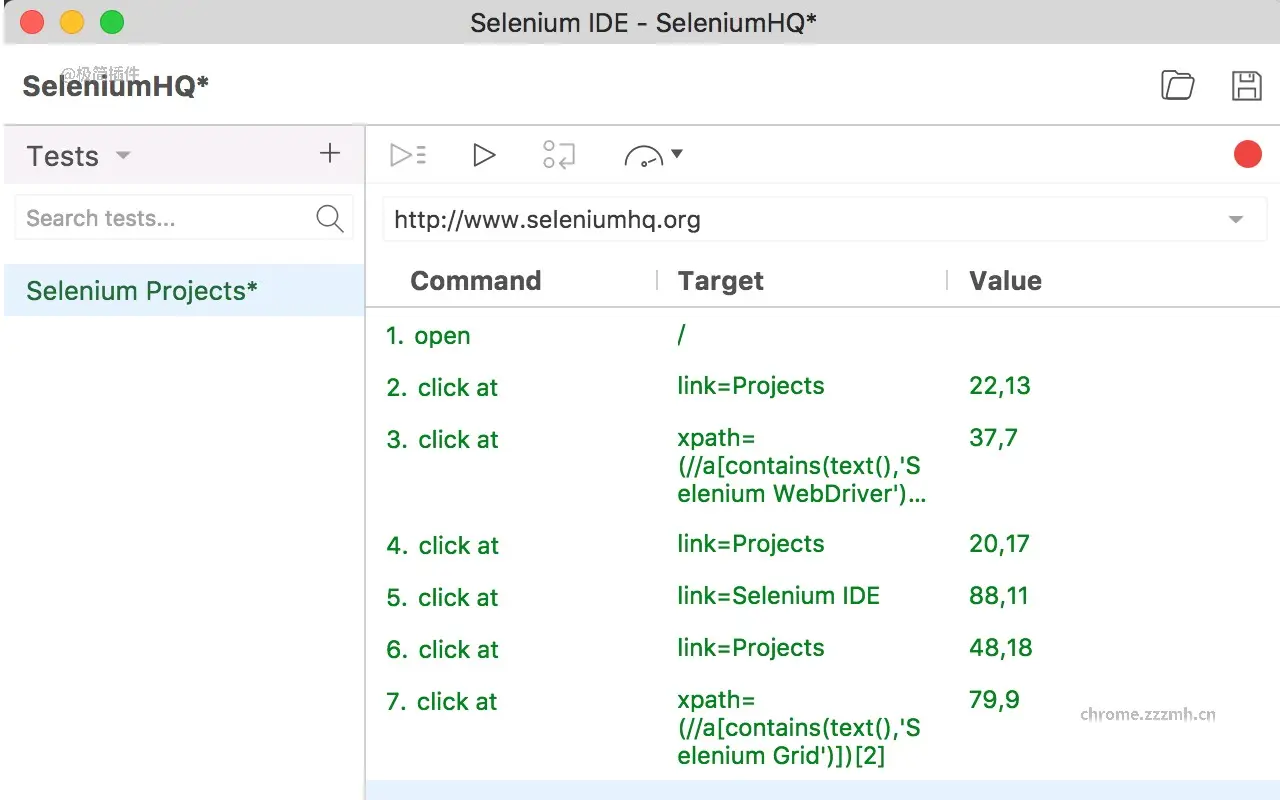Expand the Tests panel dropdown

coord(122,156)
